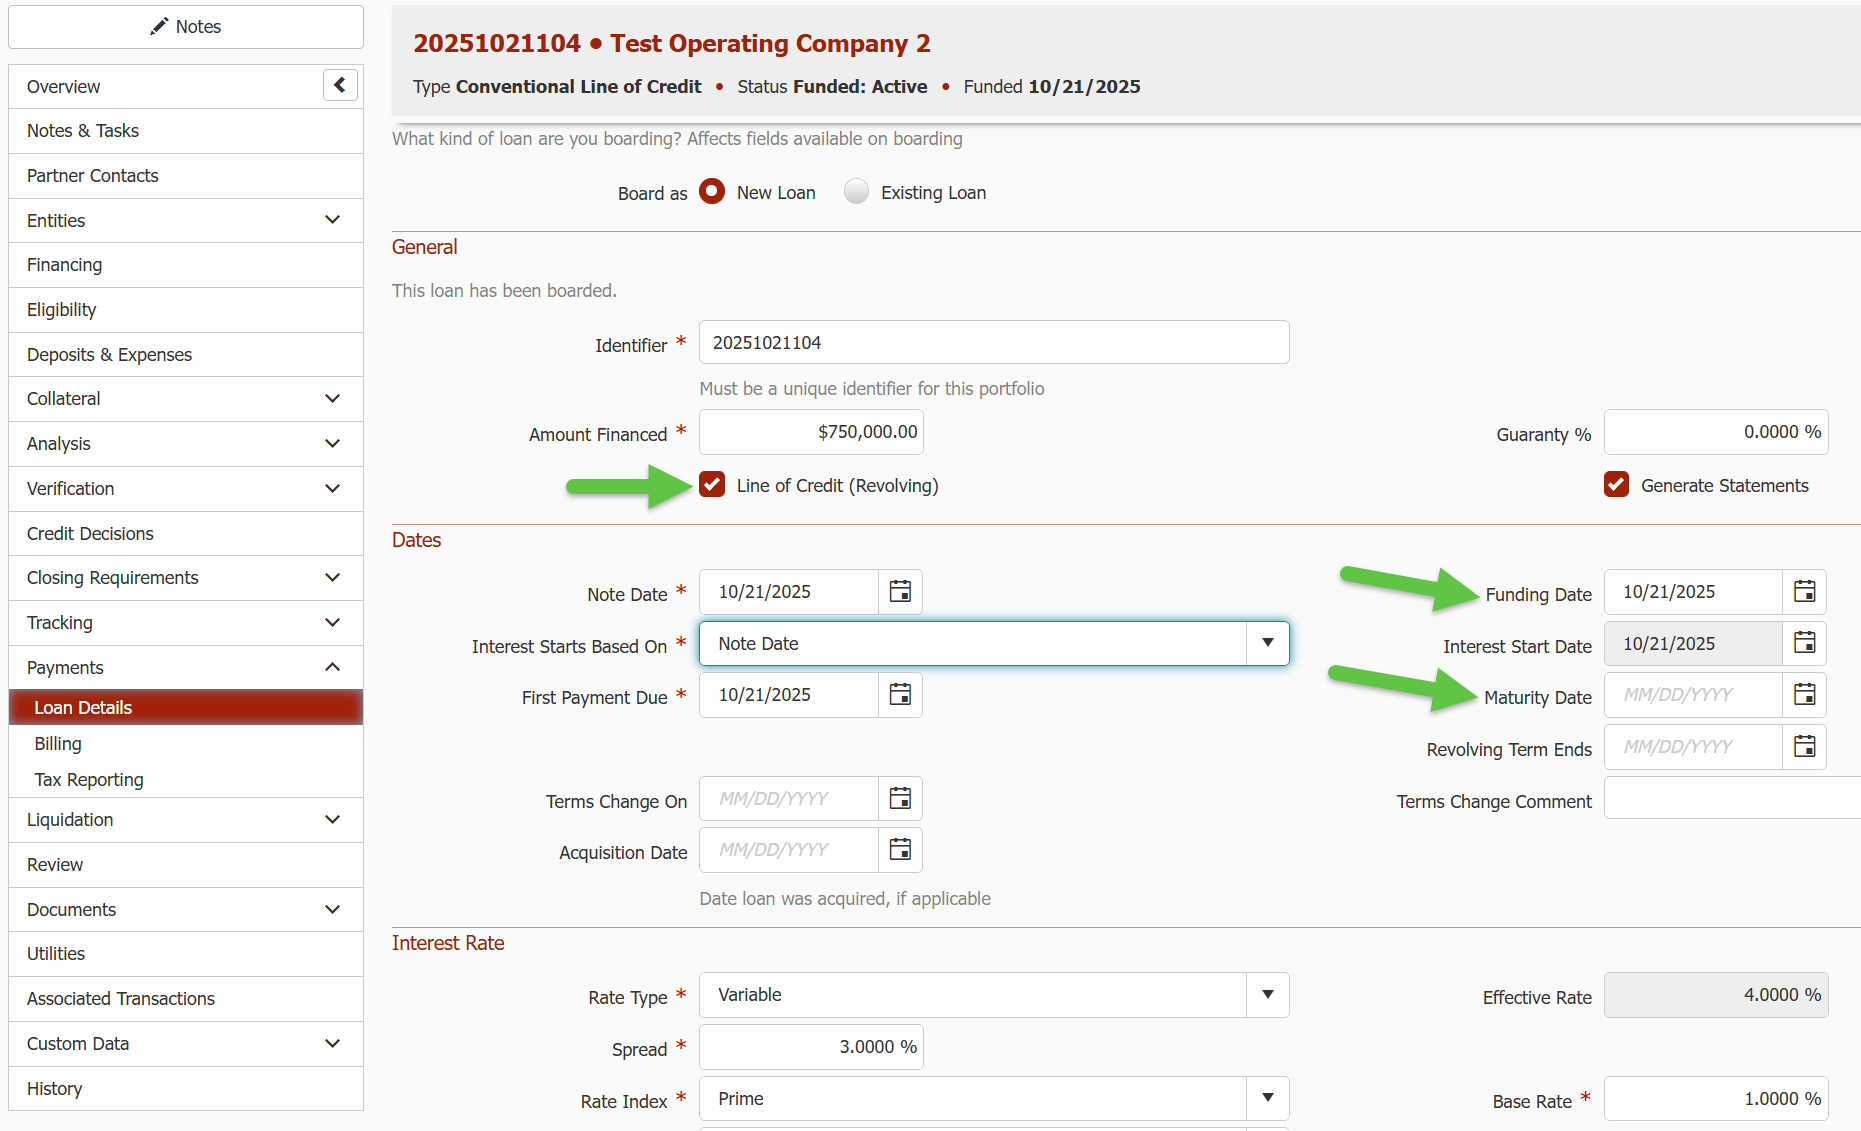Open the Terms Change On calendar picker

[x=900, y=798]
